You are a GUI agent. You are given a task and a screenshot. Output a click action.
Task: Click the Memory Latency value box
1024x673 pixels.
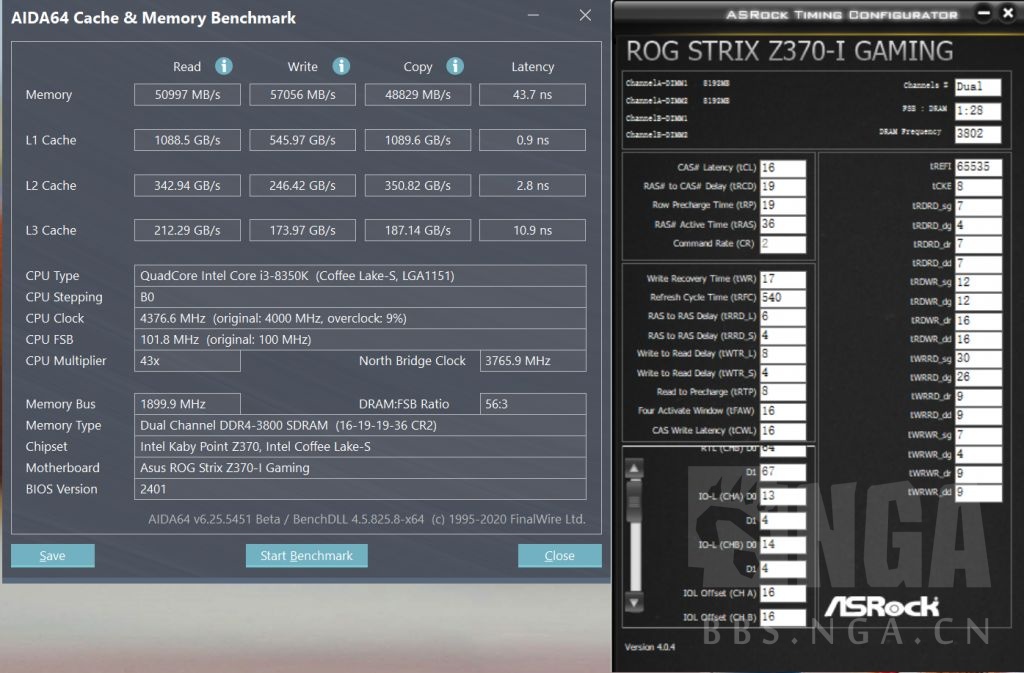pos(532,95)
